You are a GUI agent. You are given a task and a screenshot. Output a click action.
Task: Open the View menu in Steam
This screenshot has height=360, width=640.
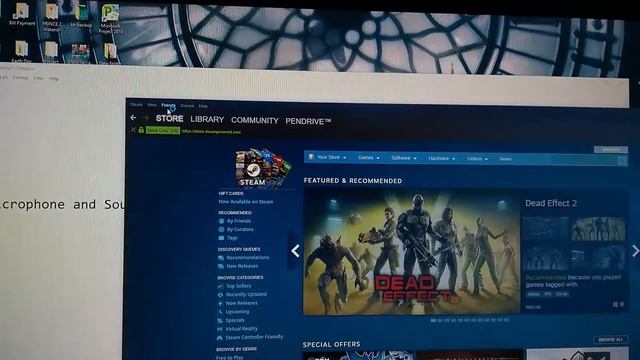click(152, 105)
